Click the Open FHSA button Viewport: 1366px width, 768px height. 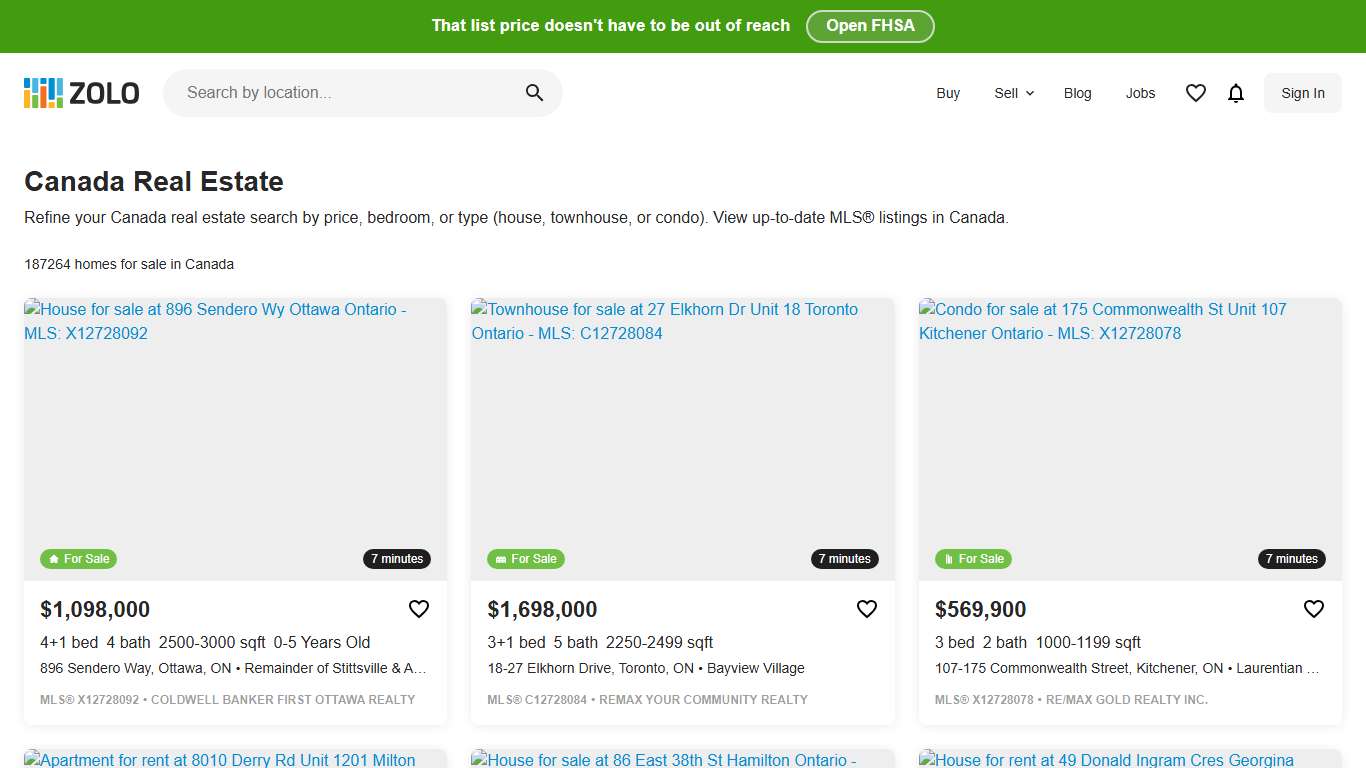870,26
